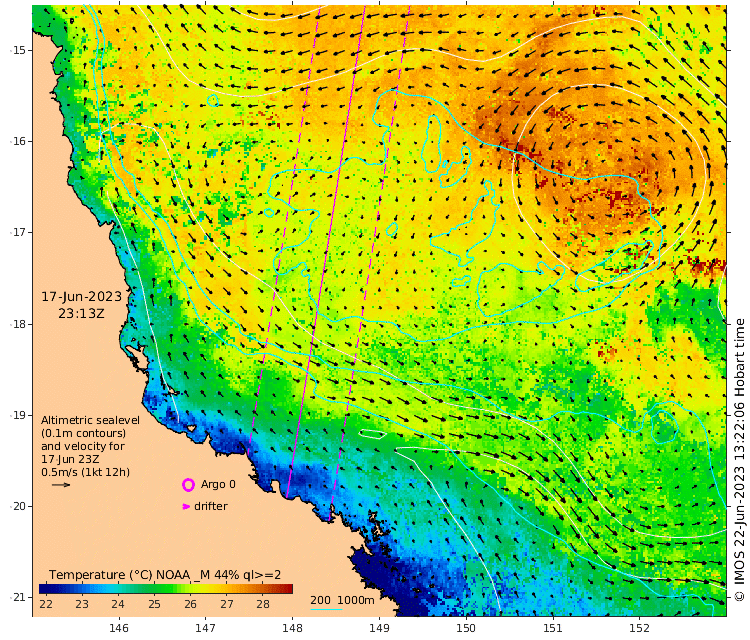Click the 28 value on temperature scale
750x640 pixels.
[263, 604]
